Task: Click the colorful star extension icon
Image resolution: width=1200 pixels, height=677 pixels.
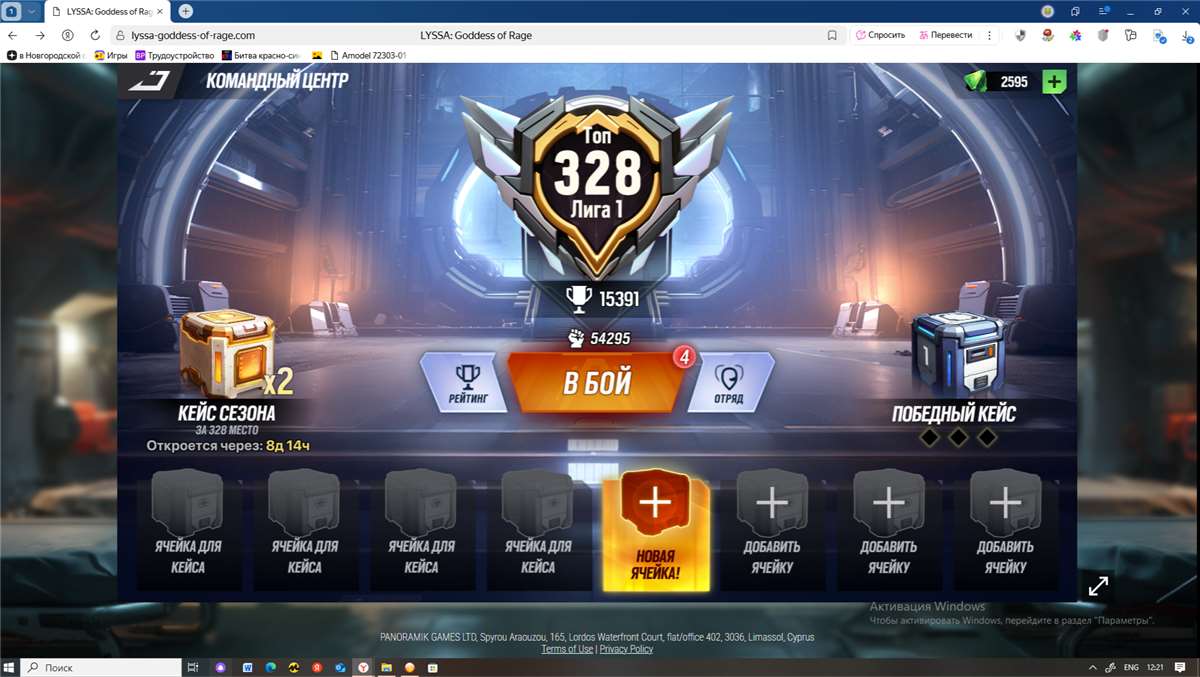Action: [x=1075, y=35]
